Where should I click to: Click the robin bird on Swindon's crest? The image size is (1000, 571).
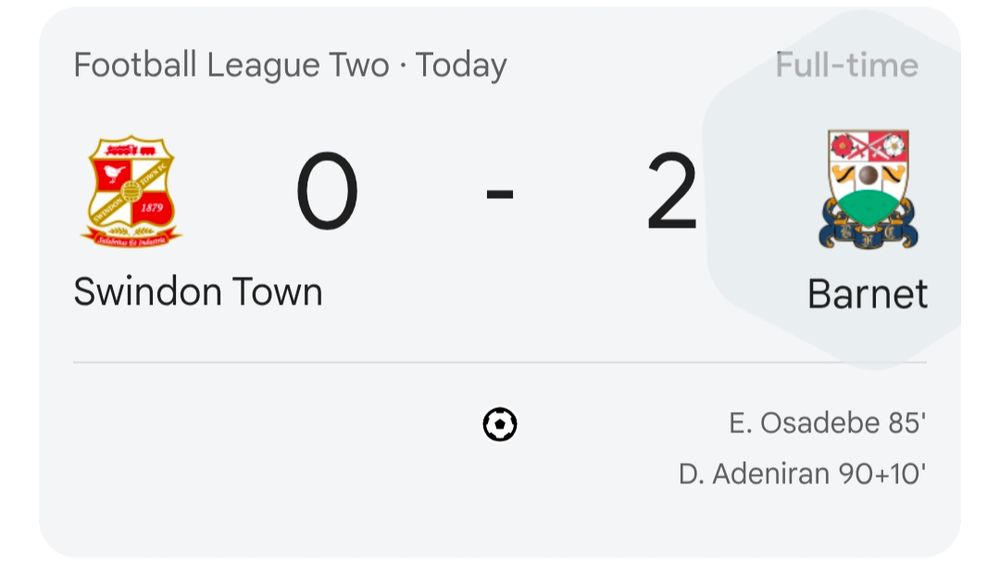coord(113,174)
